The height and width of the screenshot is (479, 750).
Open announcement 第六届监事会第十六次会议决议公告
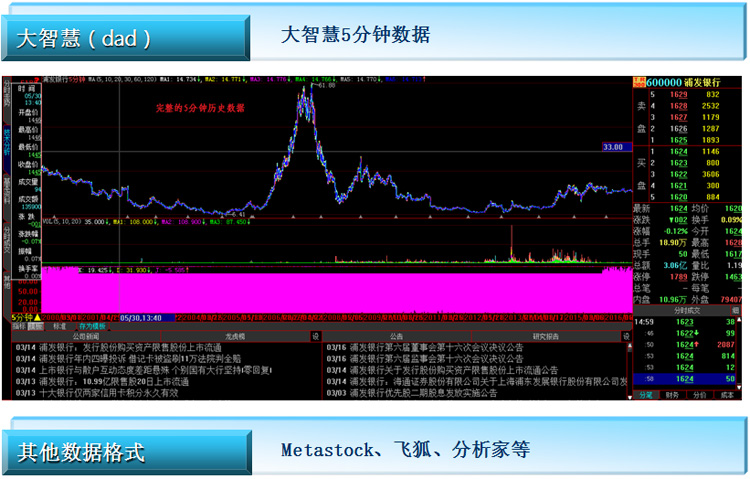(x=425, y=358)
